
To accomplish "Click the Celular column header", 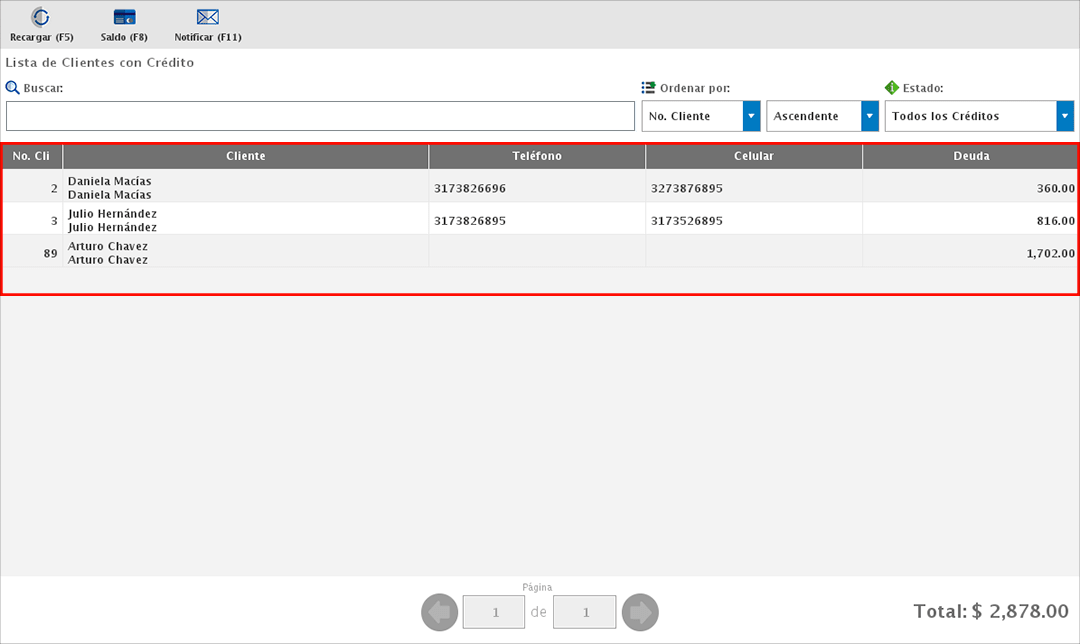I will coord(754,156).
